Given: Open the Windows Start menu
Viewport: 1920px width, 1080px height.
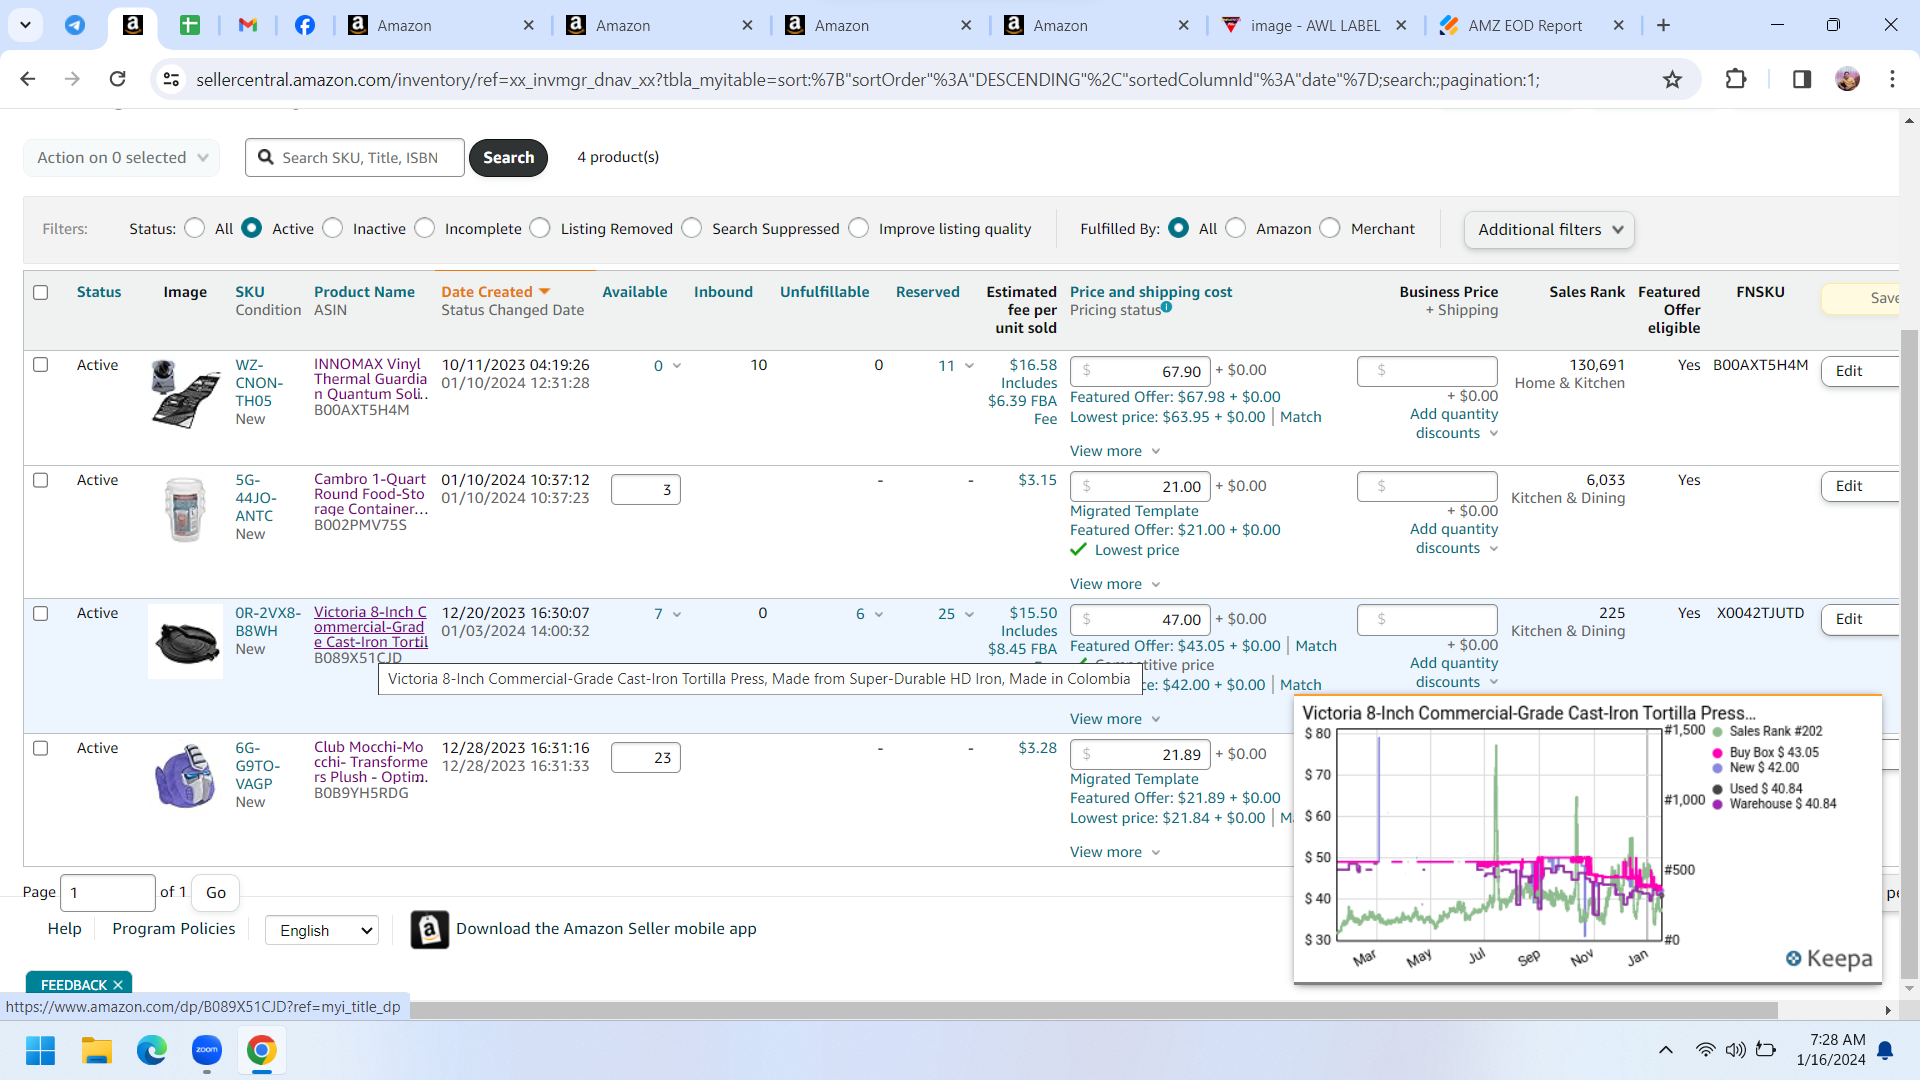Looking at the screenshot, I should point(40,1050).
